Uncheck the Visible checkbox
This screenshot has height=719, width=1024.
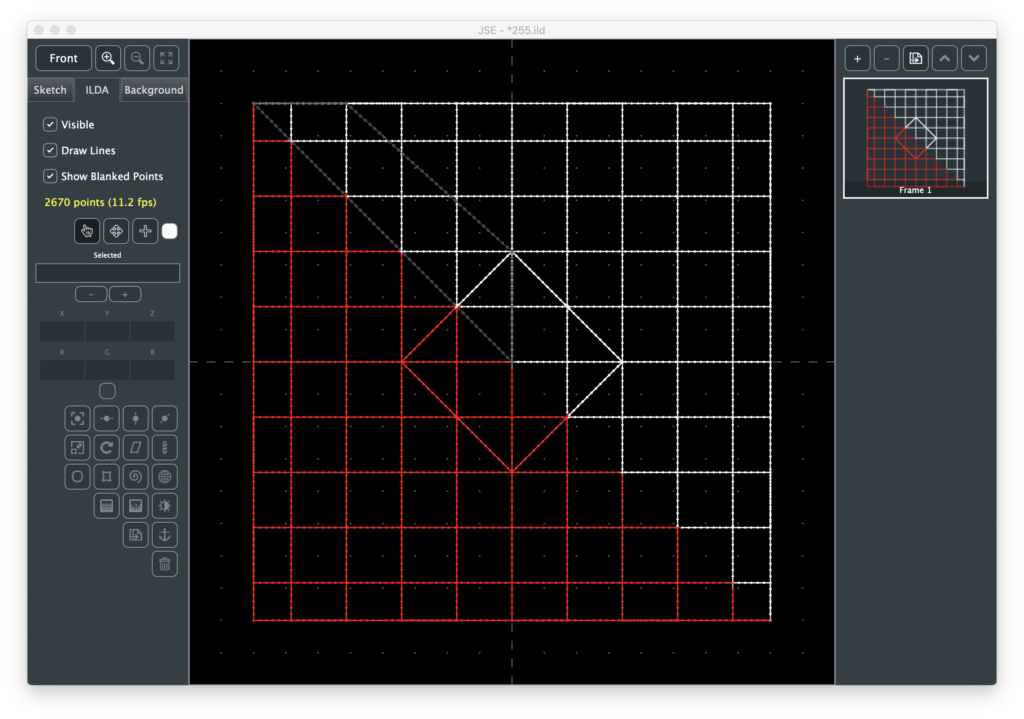pyautogui.click(x=50, y=125)
